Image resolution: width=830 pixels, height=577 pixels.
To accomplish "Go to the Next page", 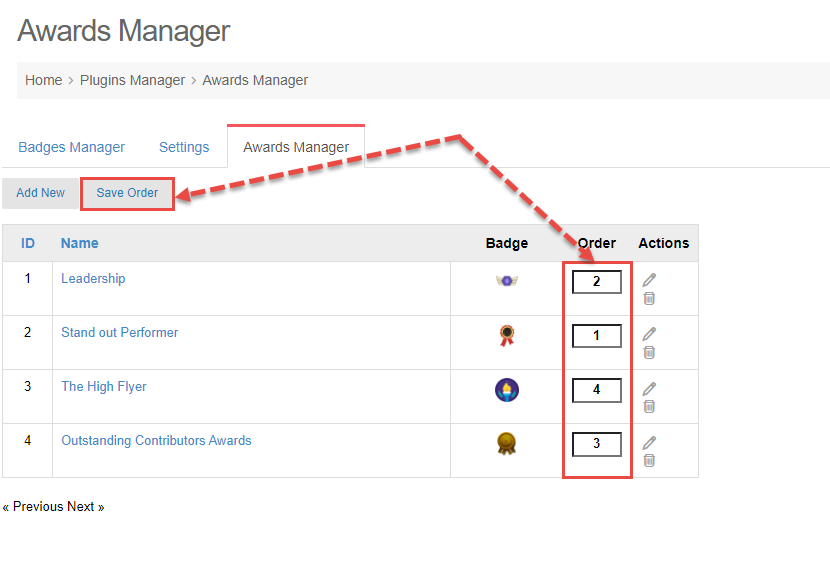I will click(x=86, y=507).
